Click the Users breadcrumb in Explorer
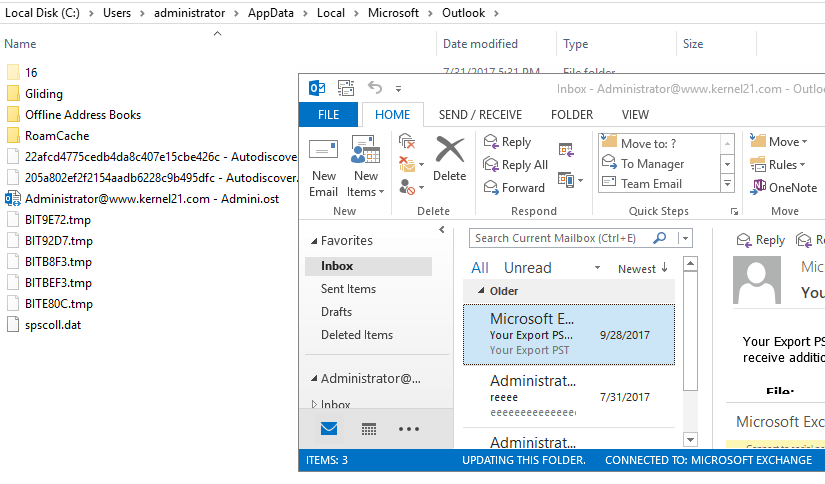The width and height of the screenshot is (825, 484). 117,13
